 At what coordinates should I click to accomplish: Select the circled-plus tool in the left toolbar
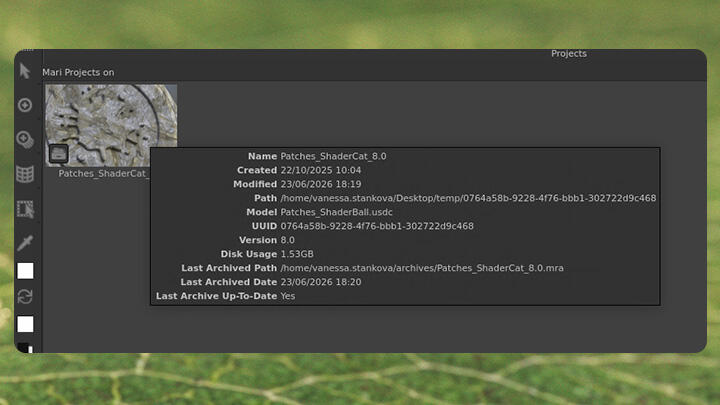[x=25, y=105]
